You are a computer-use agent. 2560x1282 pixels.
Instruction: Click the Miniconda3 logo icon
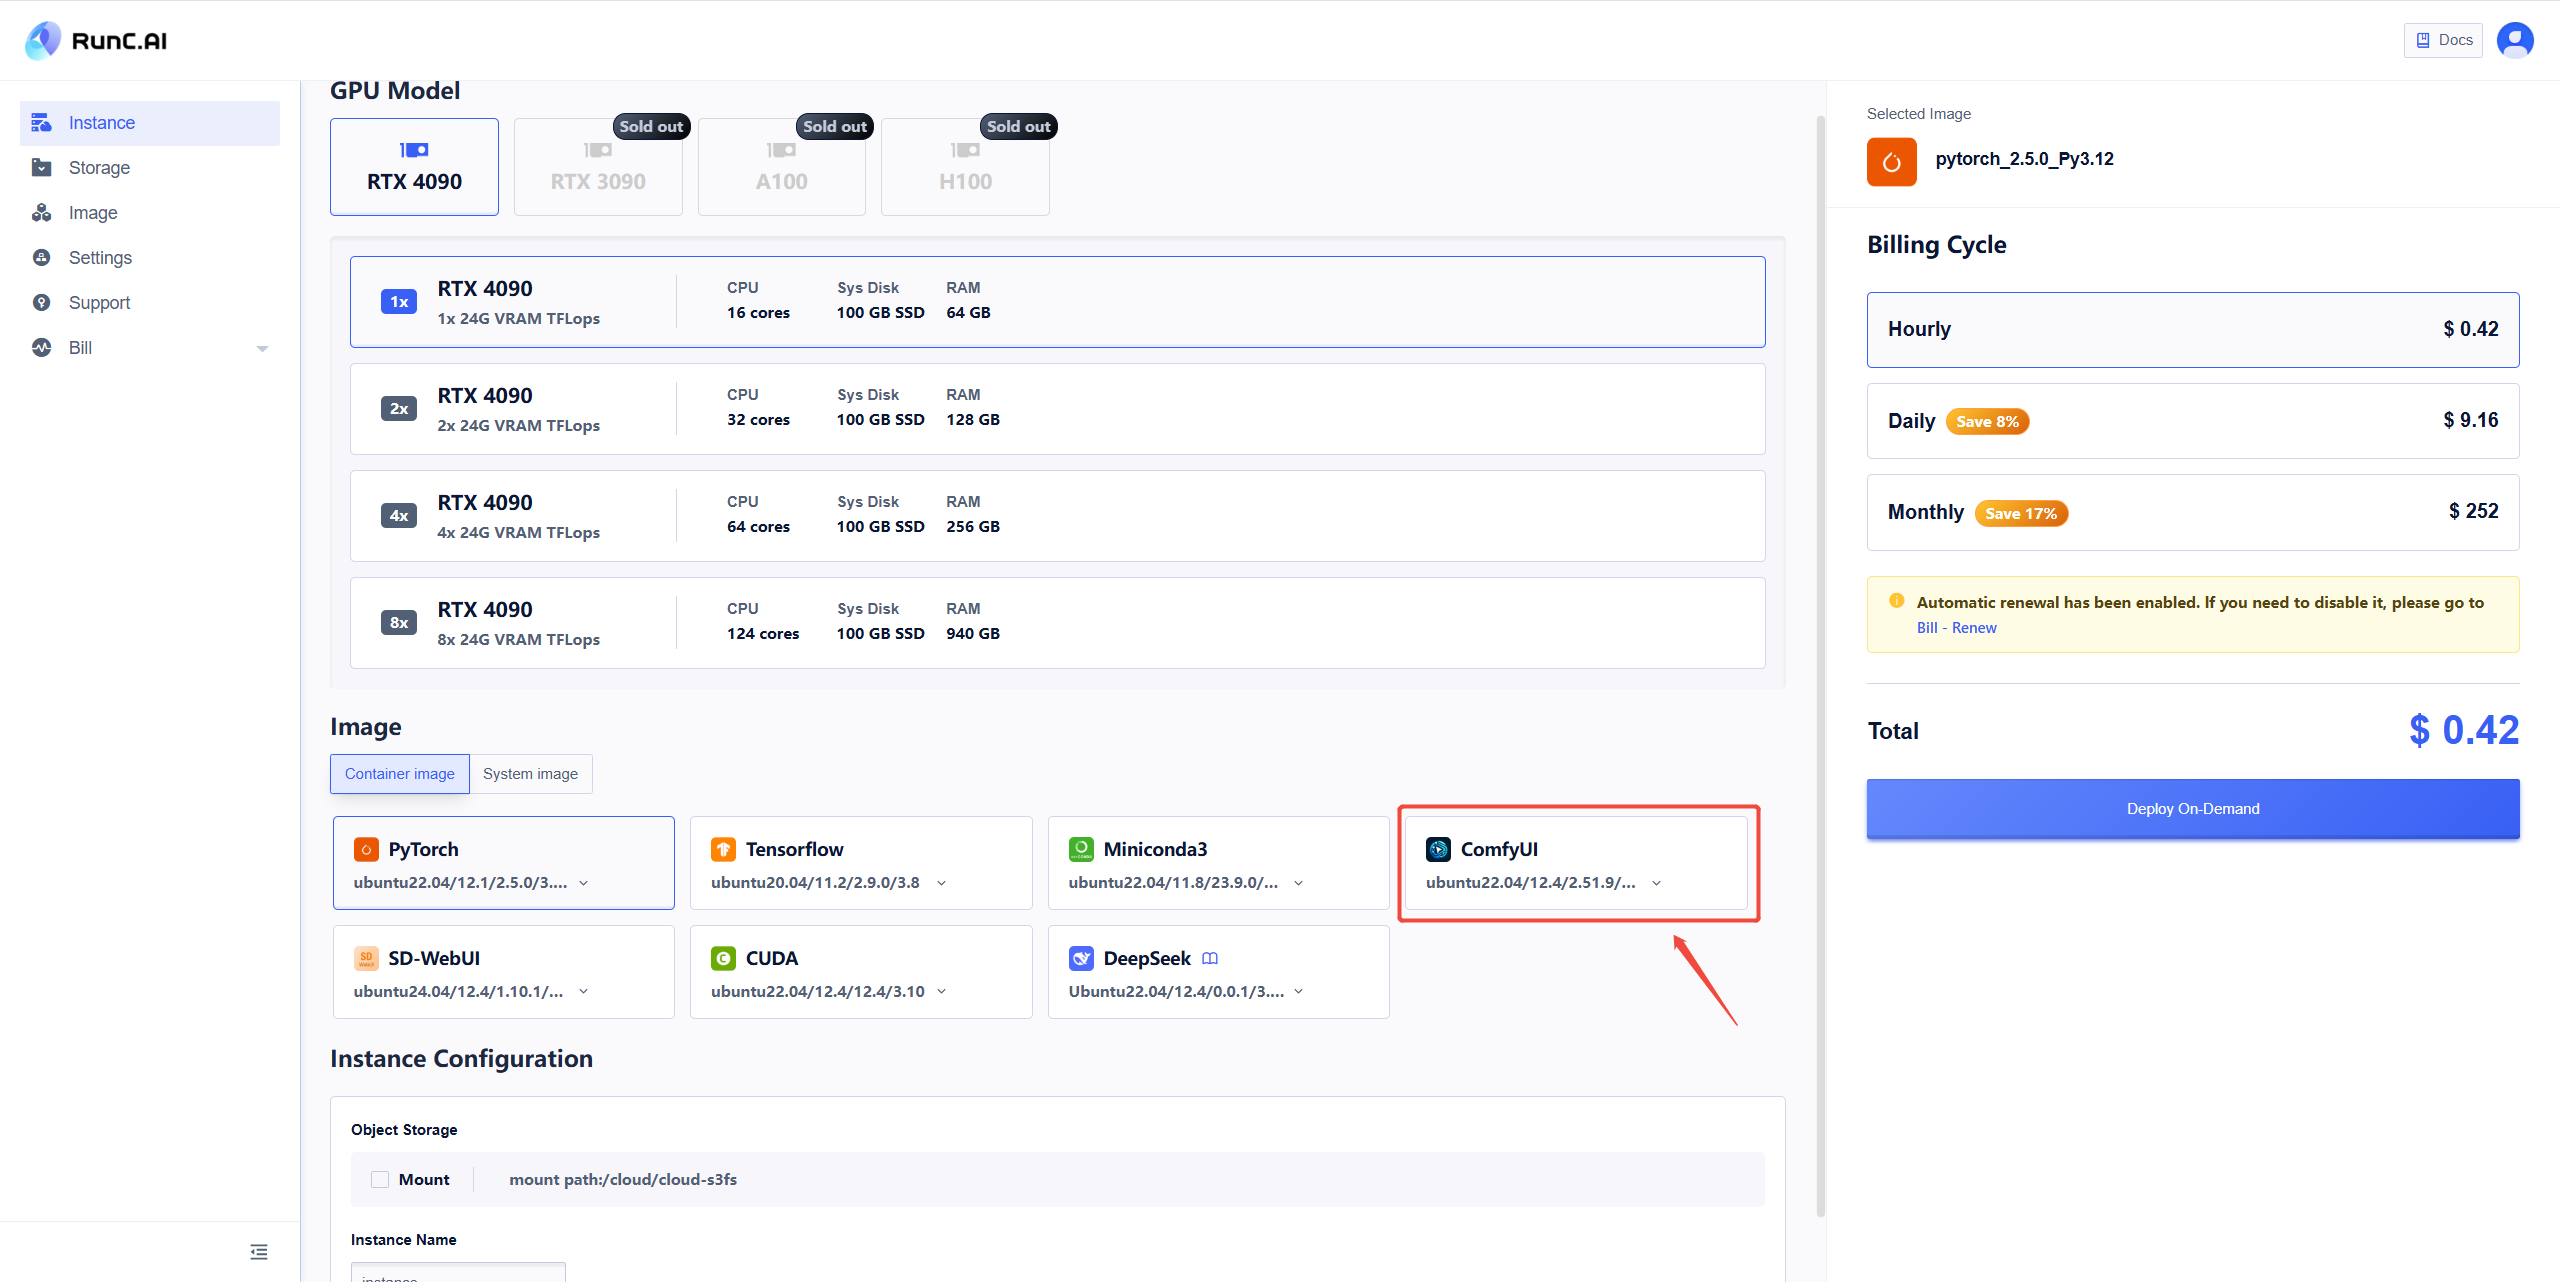[1081, 850]
